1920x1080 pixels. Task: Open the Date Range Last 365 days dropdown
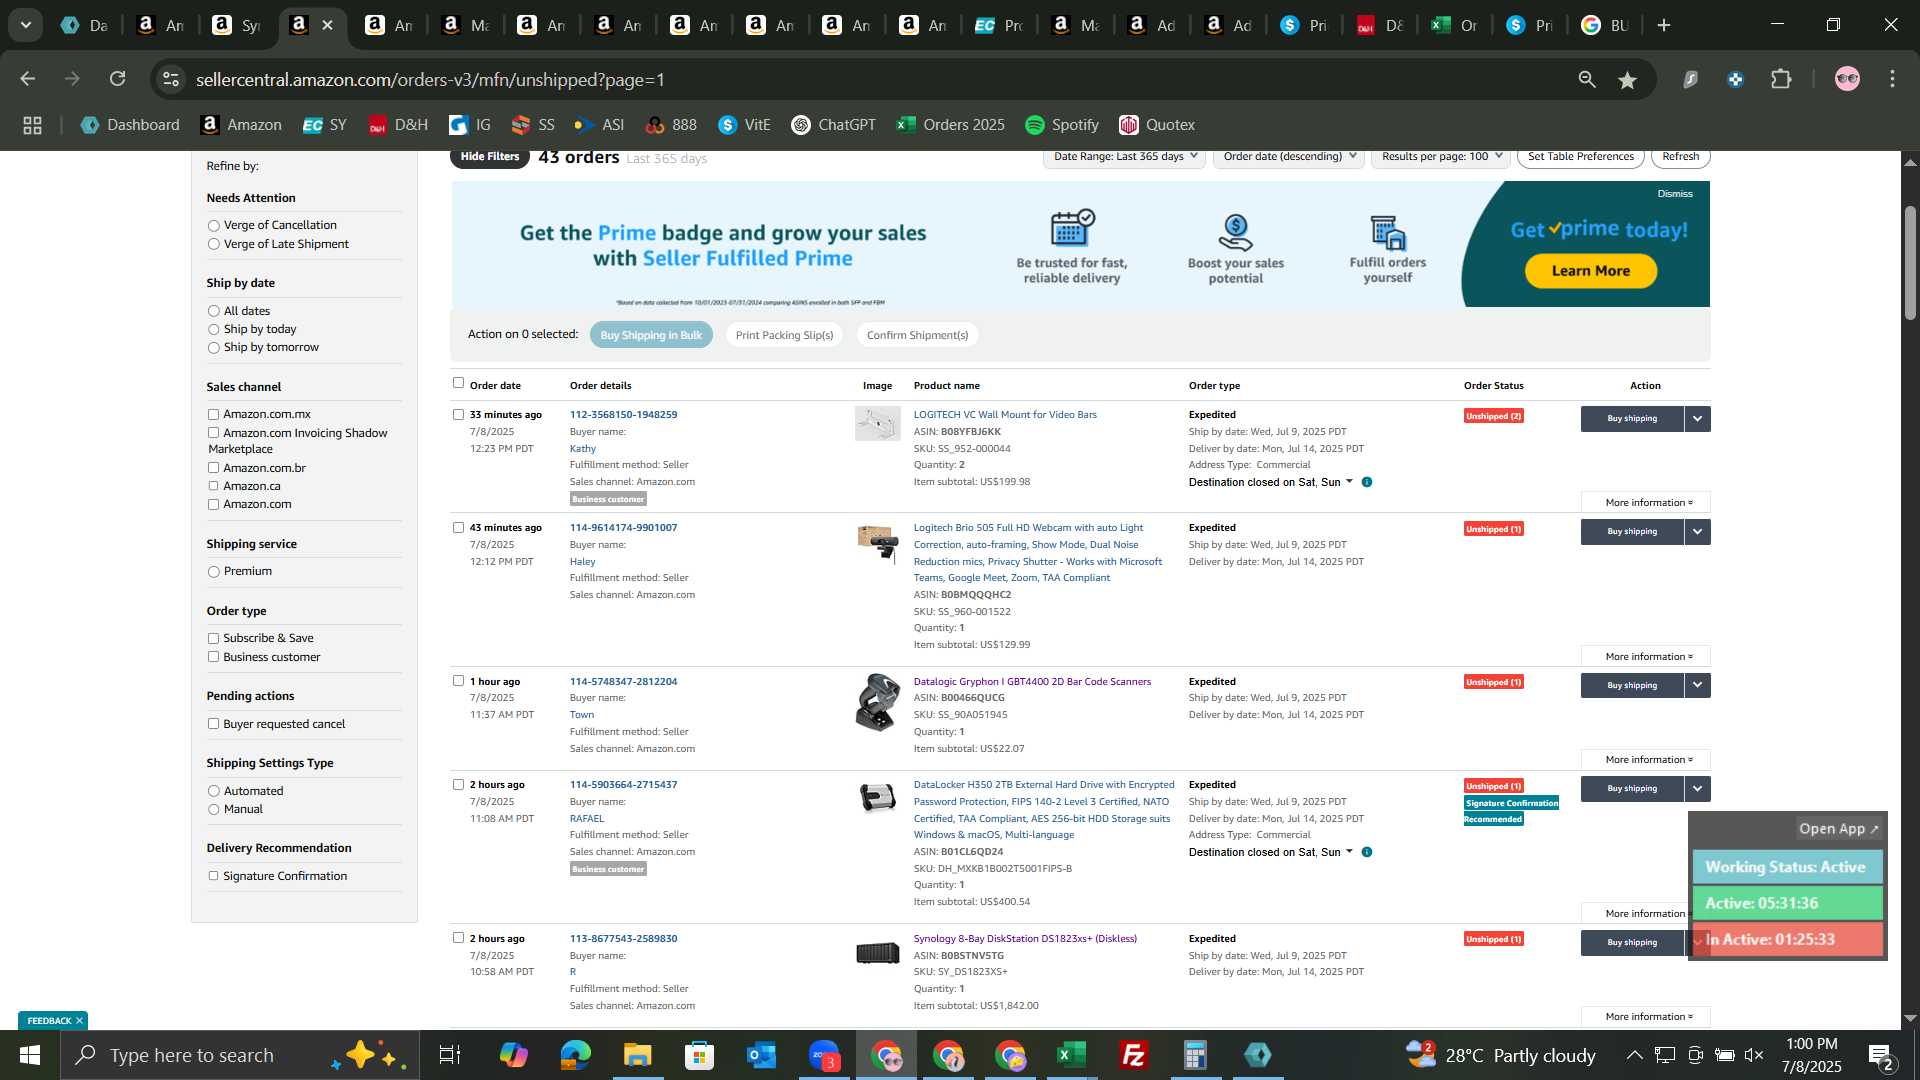point(1124,157)
